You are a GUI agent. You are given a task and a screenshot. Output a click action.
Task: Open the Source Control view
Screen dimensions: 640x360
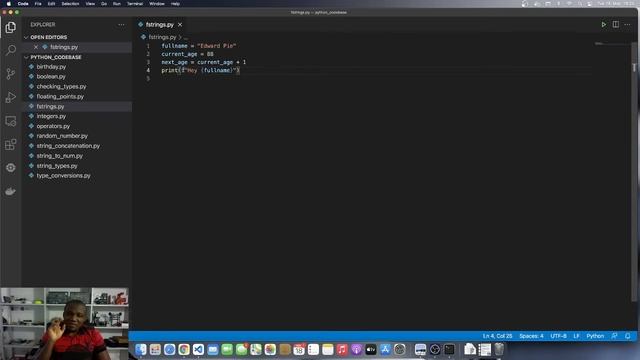[x=11, y=73]
